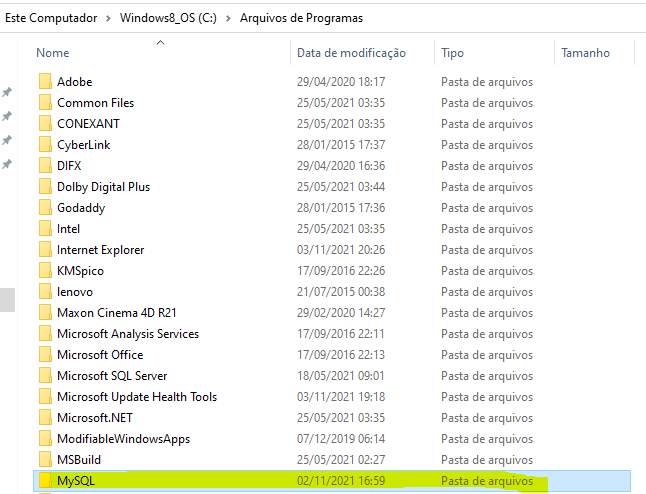Click date 25/05/2021 02:27 in MSBuild row
The width and height of the screenshot is (646, 494).
[x=341, y=460]
